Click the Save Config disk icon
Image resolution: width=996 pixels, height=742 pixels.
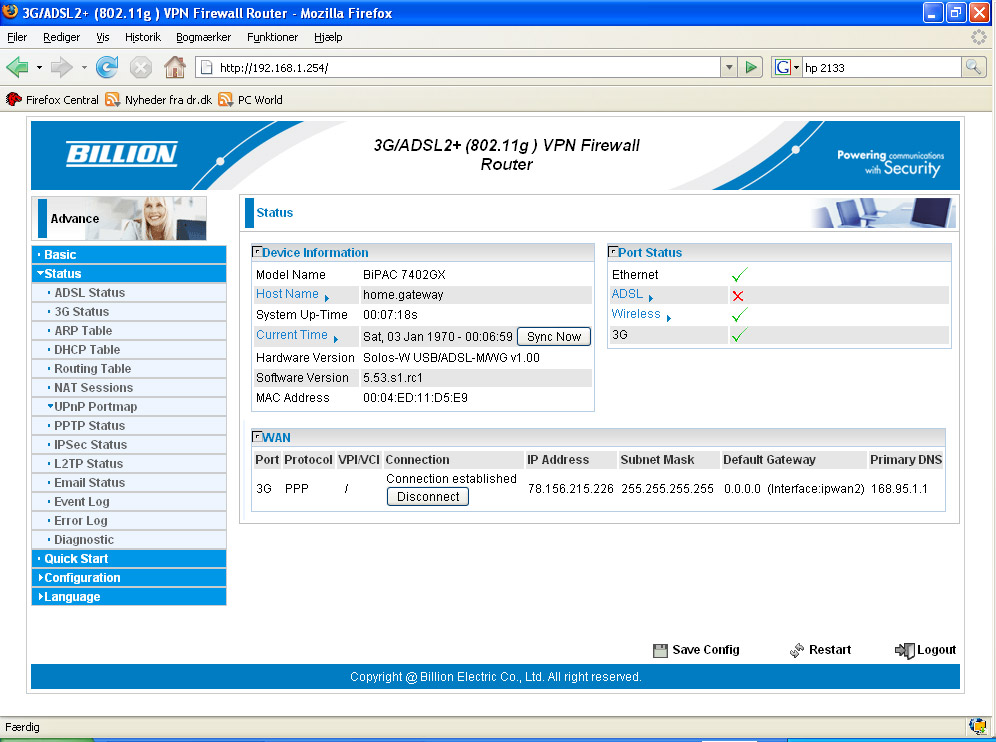tap(660, 650)
